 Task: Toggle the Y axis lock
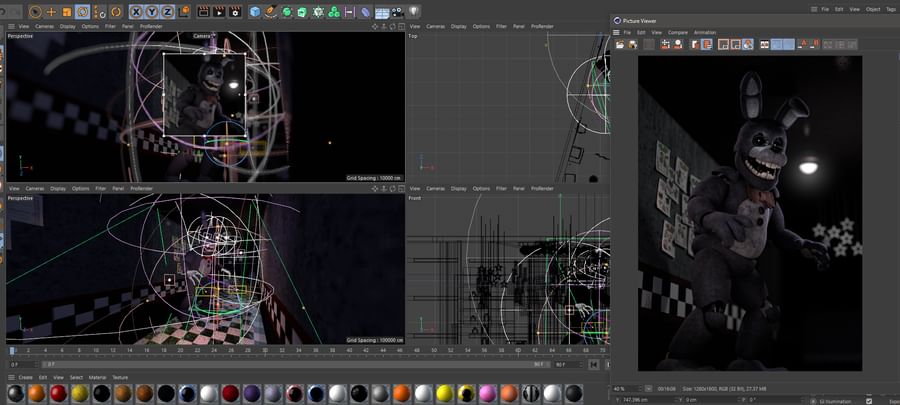152,11
